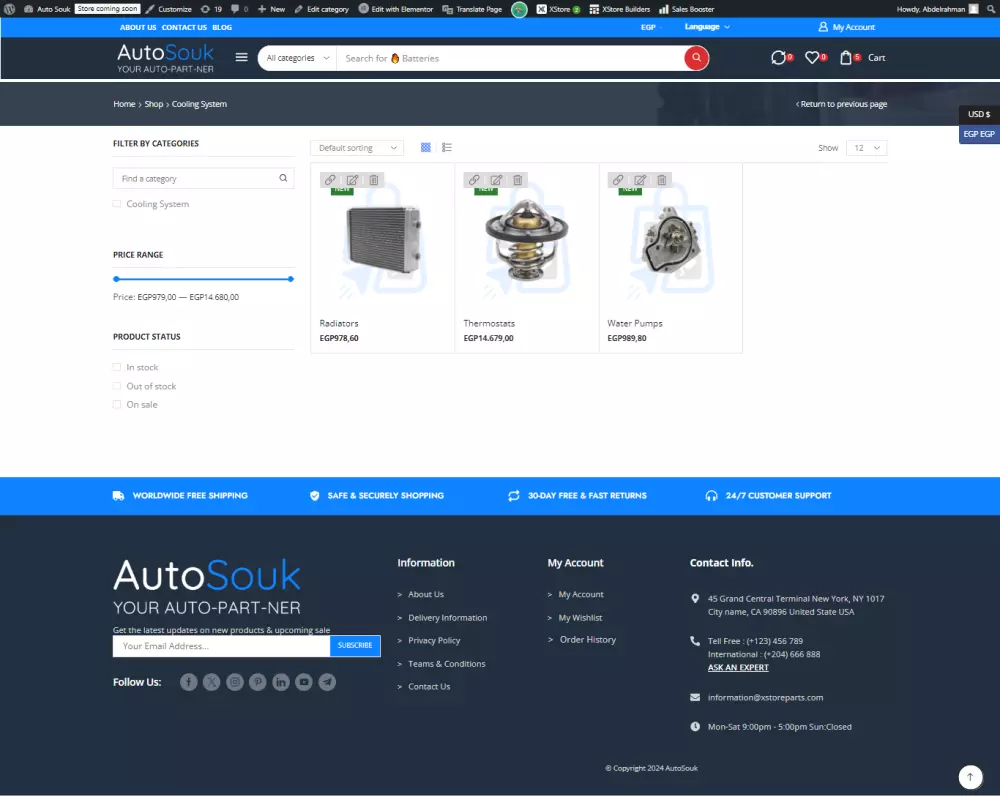This screenshot has height=797, width=1000.
Task: Click the back-to-top arrow button
Action: (970, 777)
